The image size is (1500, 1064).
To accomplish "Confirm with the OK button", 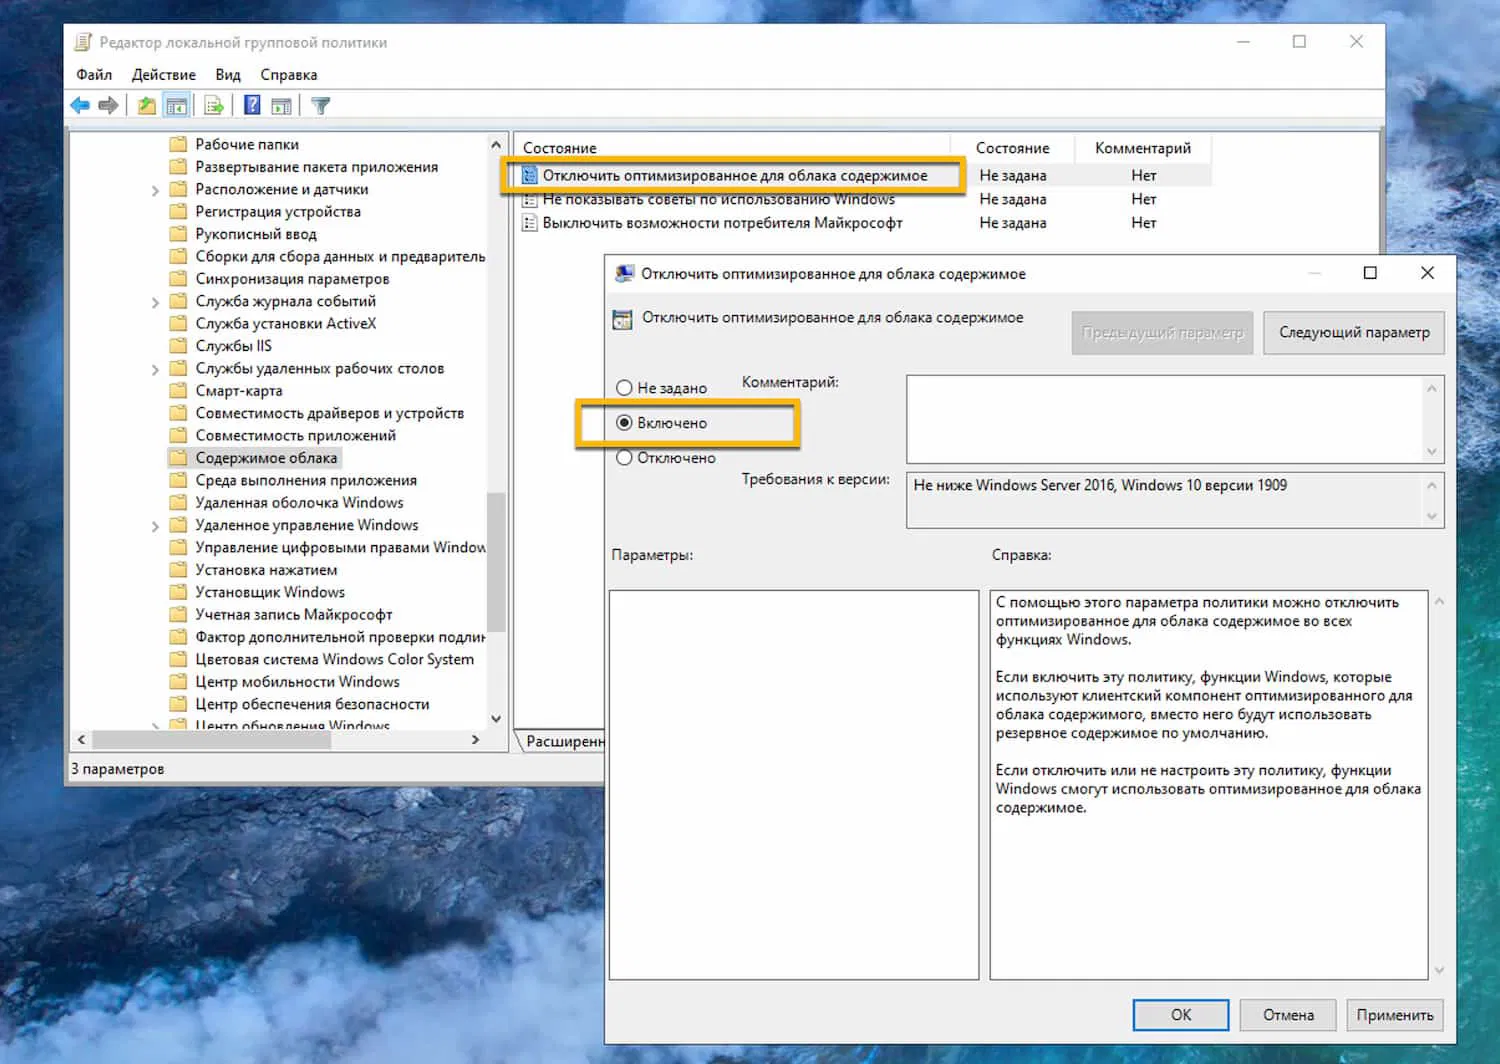I will click(x=1181, y=1015).
